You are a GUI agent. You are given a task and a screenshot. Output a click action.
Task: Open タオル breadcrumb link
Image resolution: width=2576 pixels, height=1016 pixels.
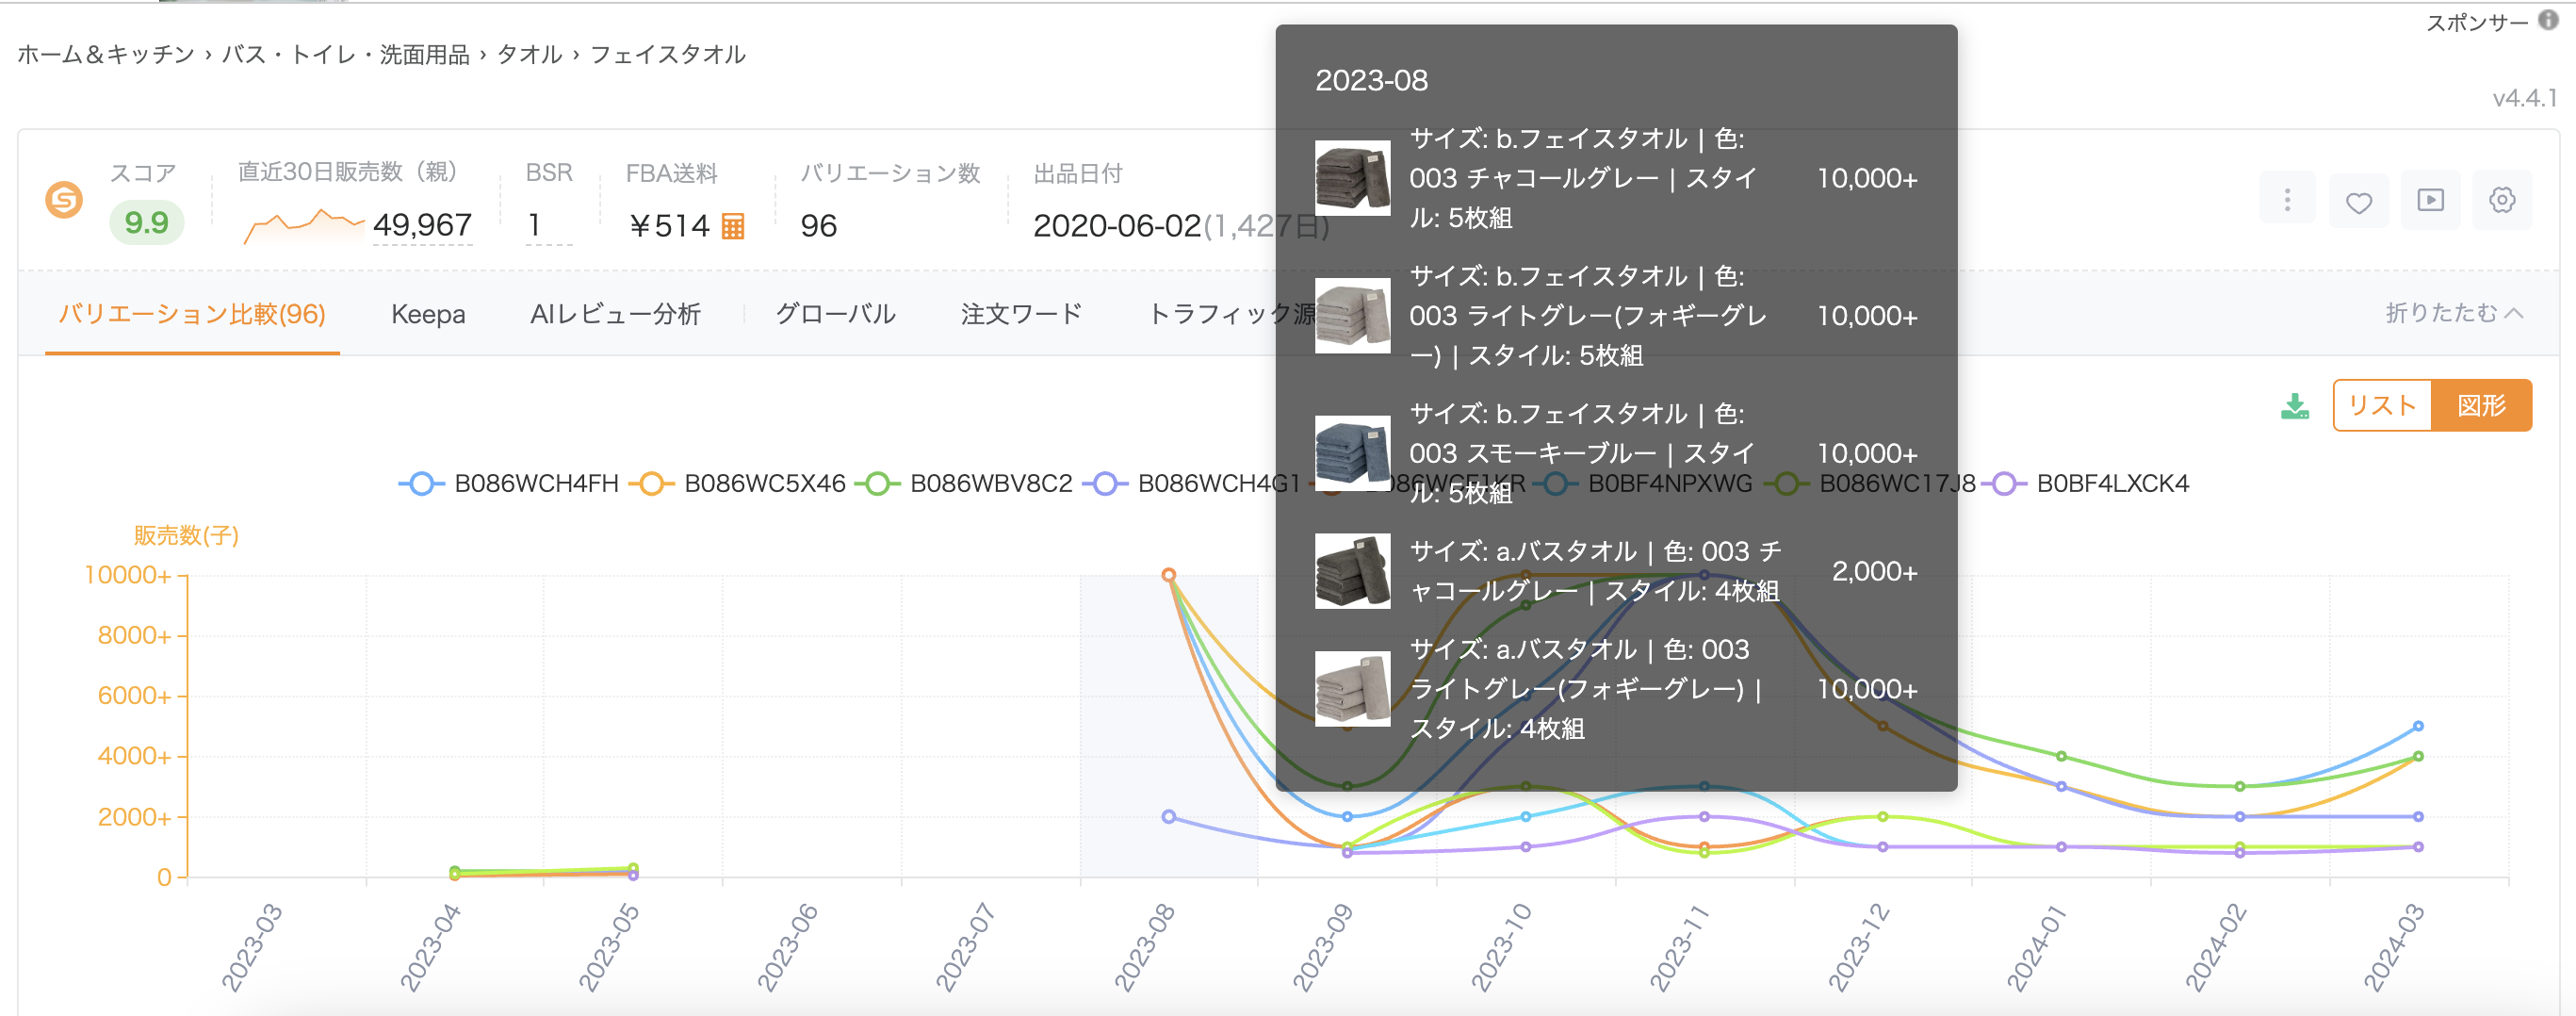(x=529, y=54)
